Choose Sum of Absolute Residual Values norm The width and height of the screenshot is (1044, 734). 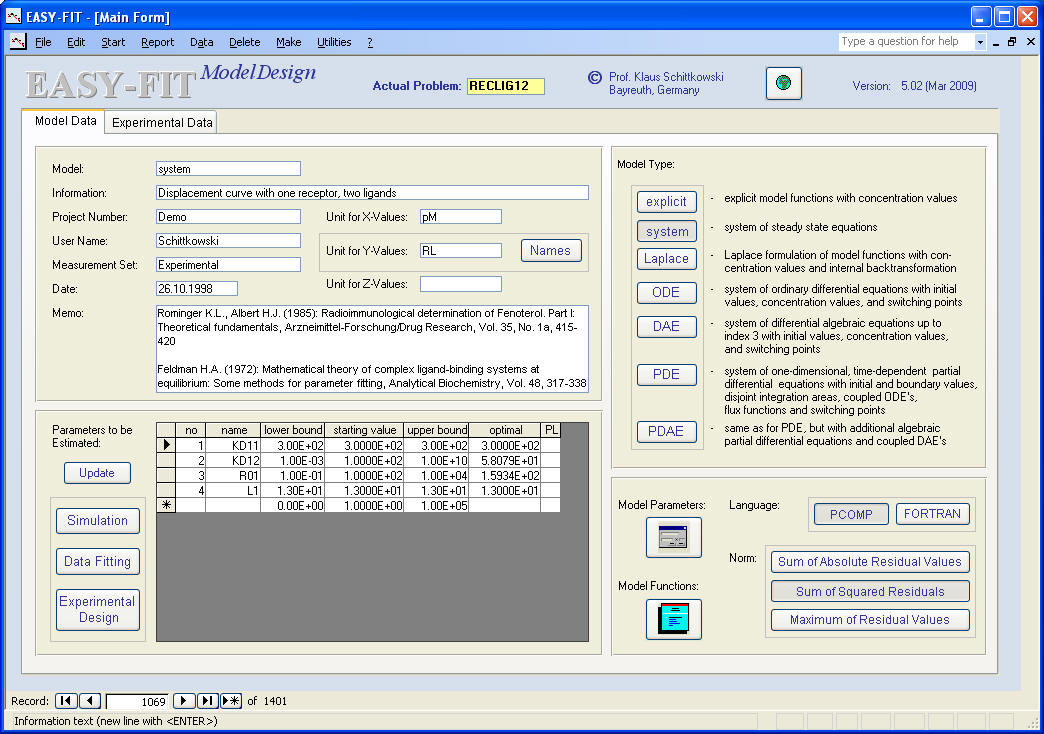coord(870,562)
